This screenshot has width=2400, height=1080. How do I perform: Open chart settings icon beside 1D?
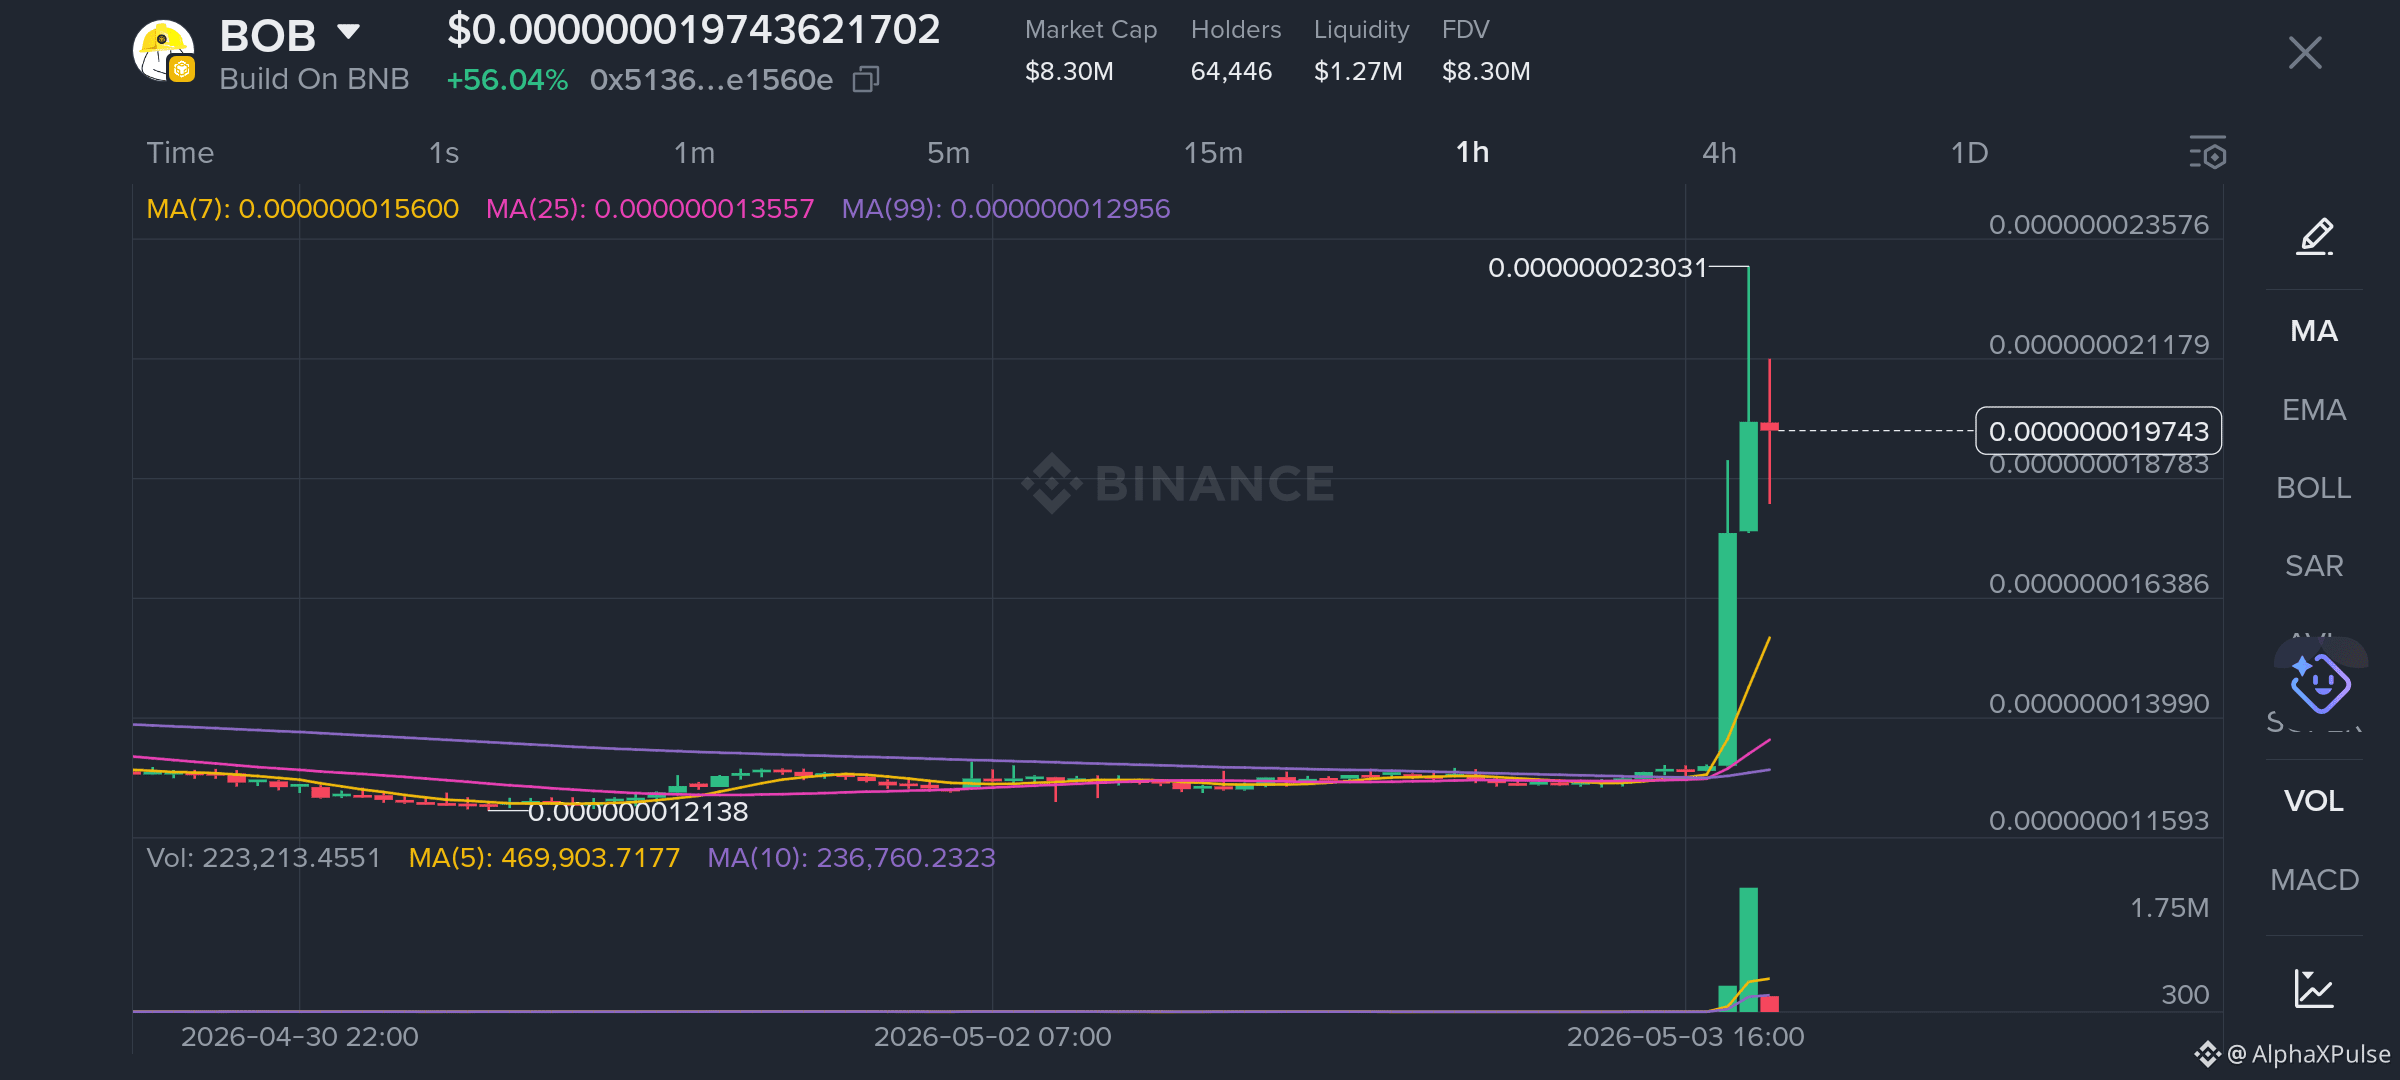click(x=2208, y=153)
